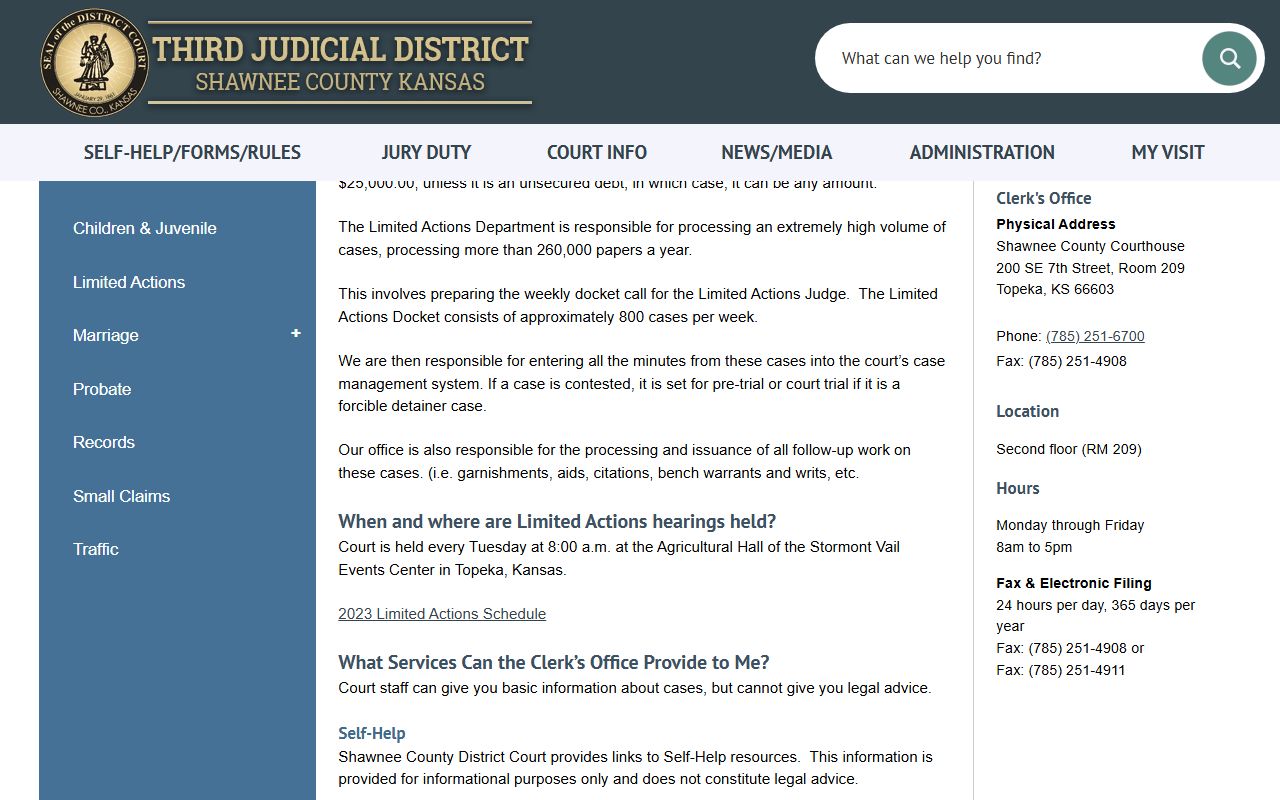Call the phone number (785) 251-6700 link

(x=1095, y=336)
